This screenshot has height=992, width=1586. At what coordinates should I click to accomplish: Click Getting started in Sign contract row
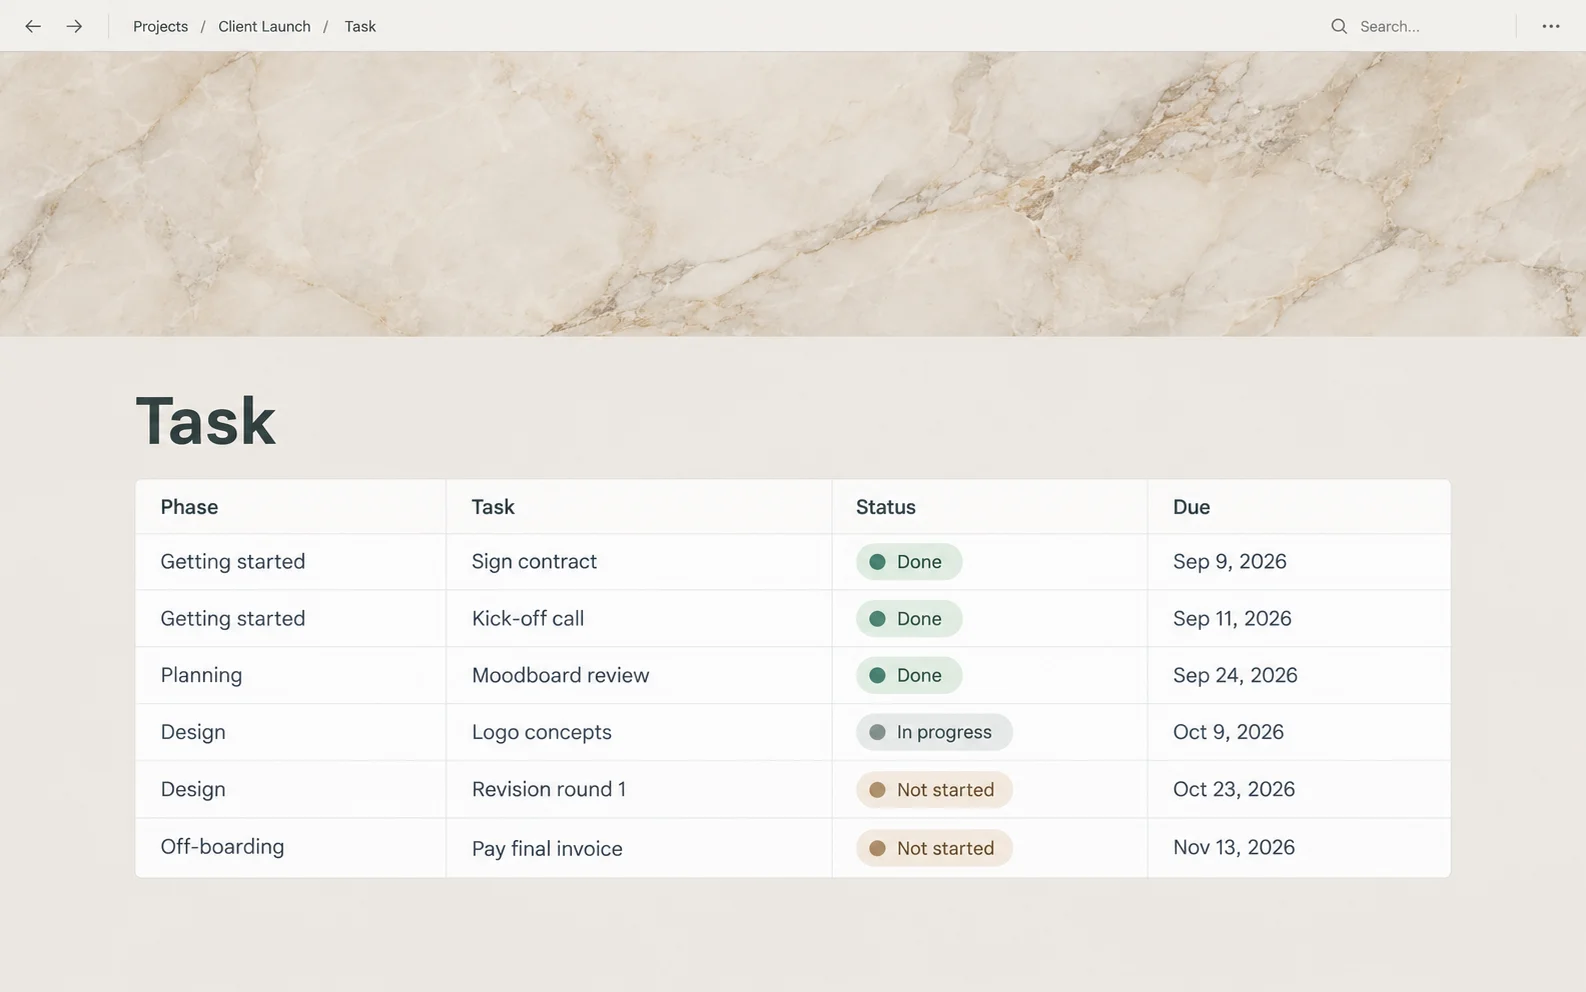(233, 562)
